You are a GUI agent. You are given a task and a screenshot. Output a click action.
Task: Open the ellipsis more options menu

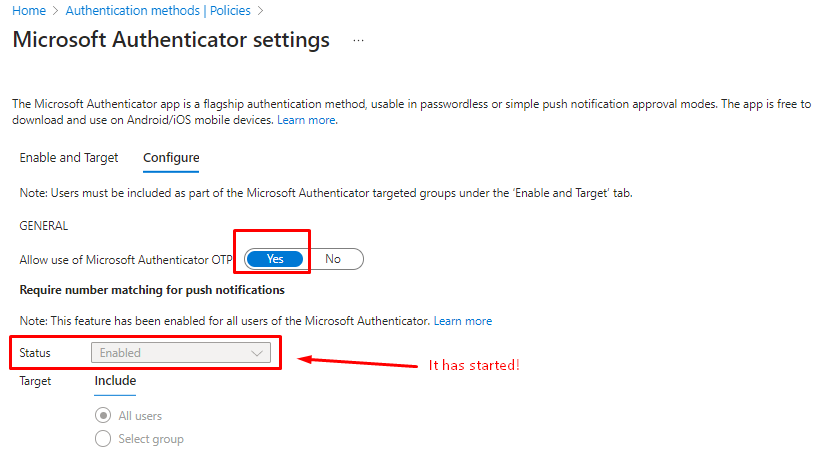[358, 41]
